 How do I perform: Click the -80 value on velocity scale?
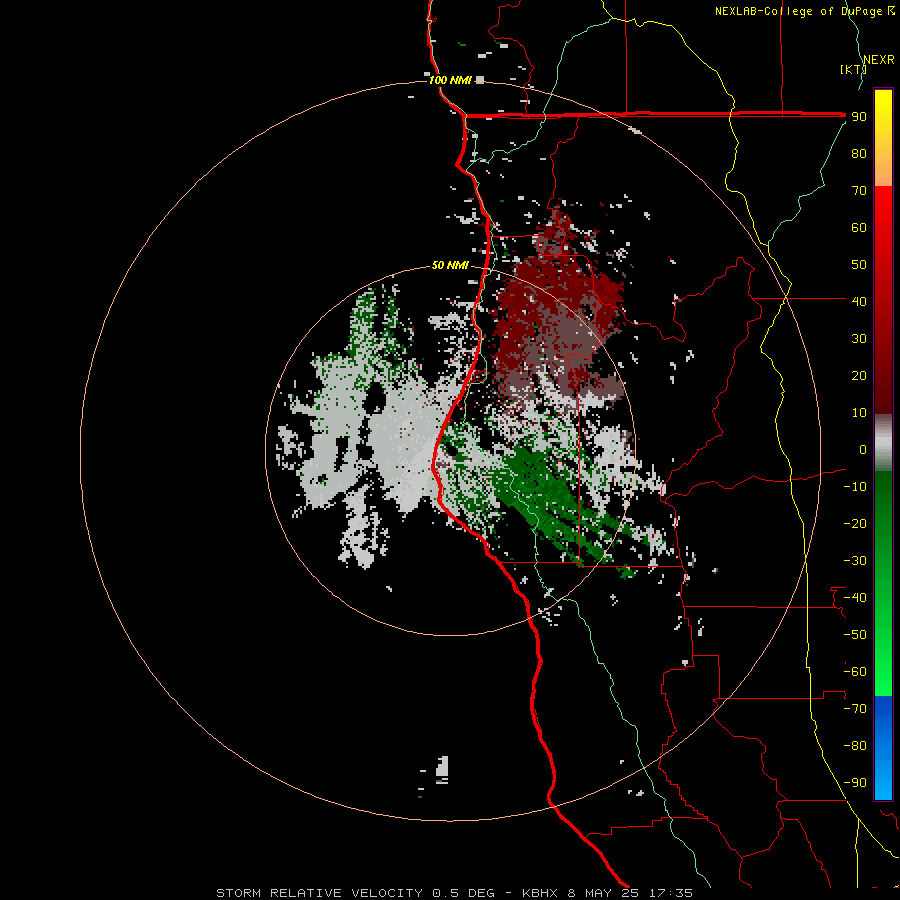855,746
